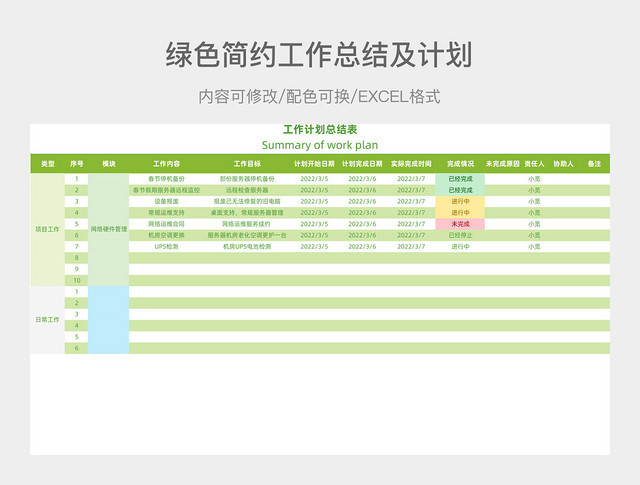This screenshot has width=640, height=485.
Task: Click planned finish 2022/3/6 in 设备报废 row
Action: [362, 201]
